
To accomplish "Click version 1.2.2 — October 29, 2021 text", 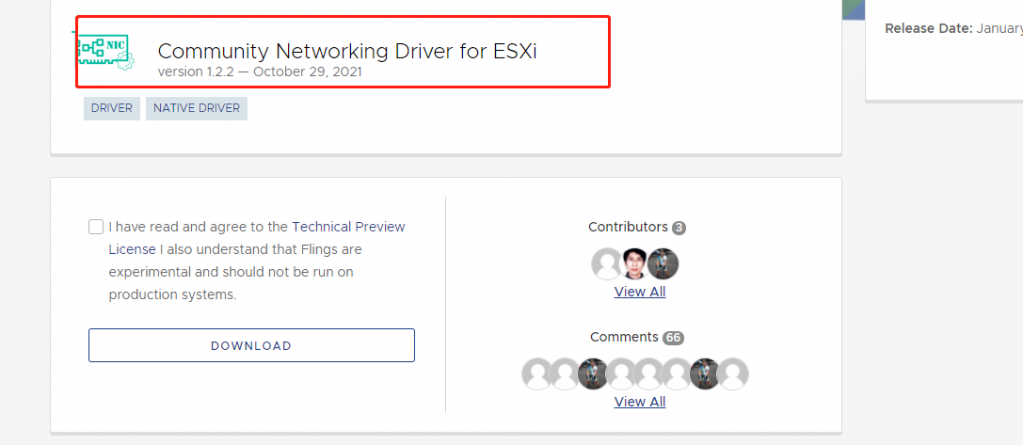I will tap(260, 72).
